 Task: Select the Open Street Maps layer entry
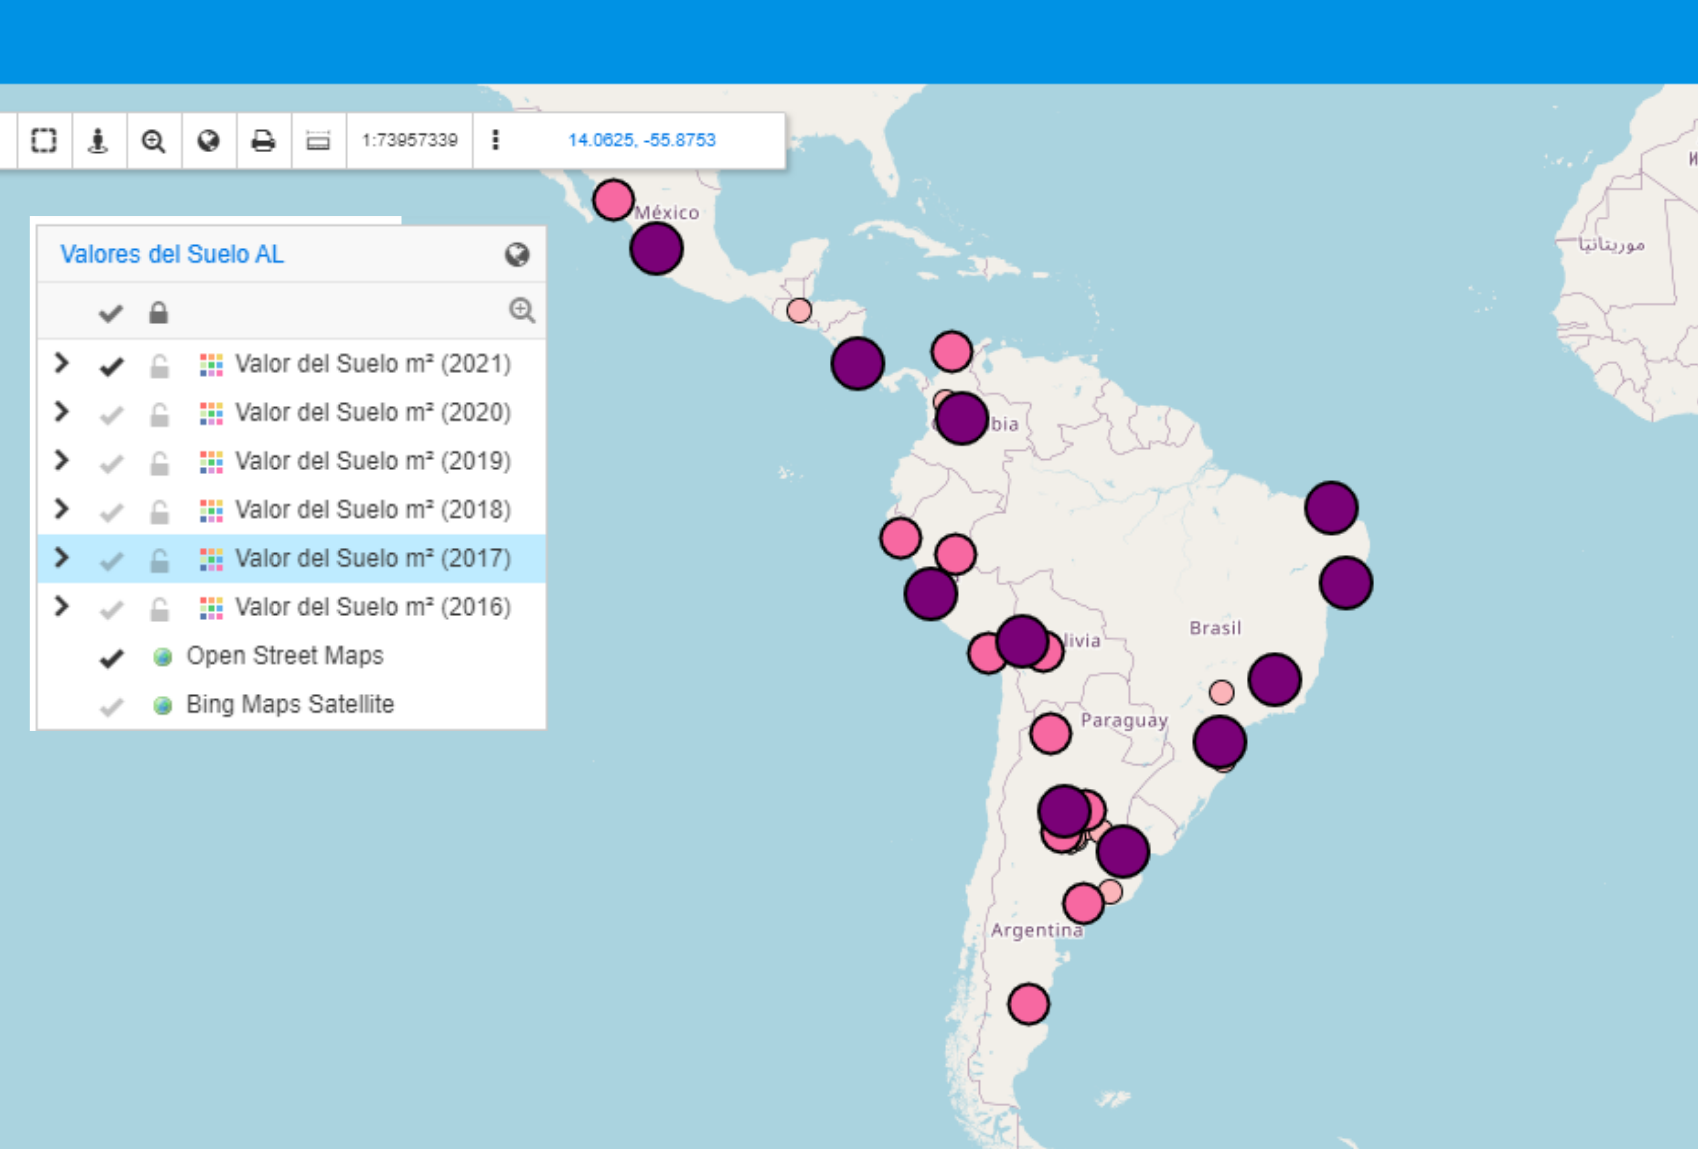pyautogui.click(x=285, y=656)
